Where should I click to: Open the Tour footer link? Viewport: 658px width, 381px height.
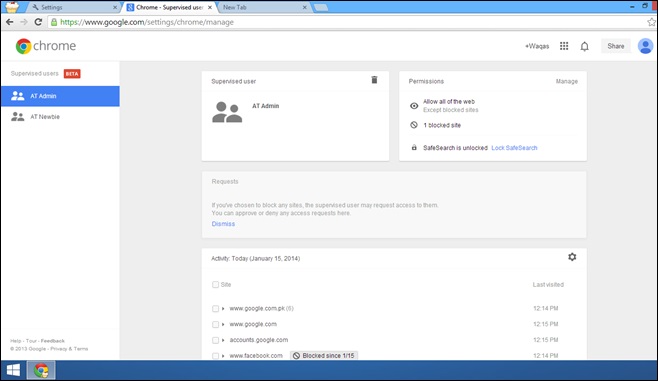(31, 341)
